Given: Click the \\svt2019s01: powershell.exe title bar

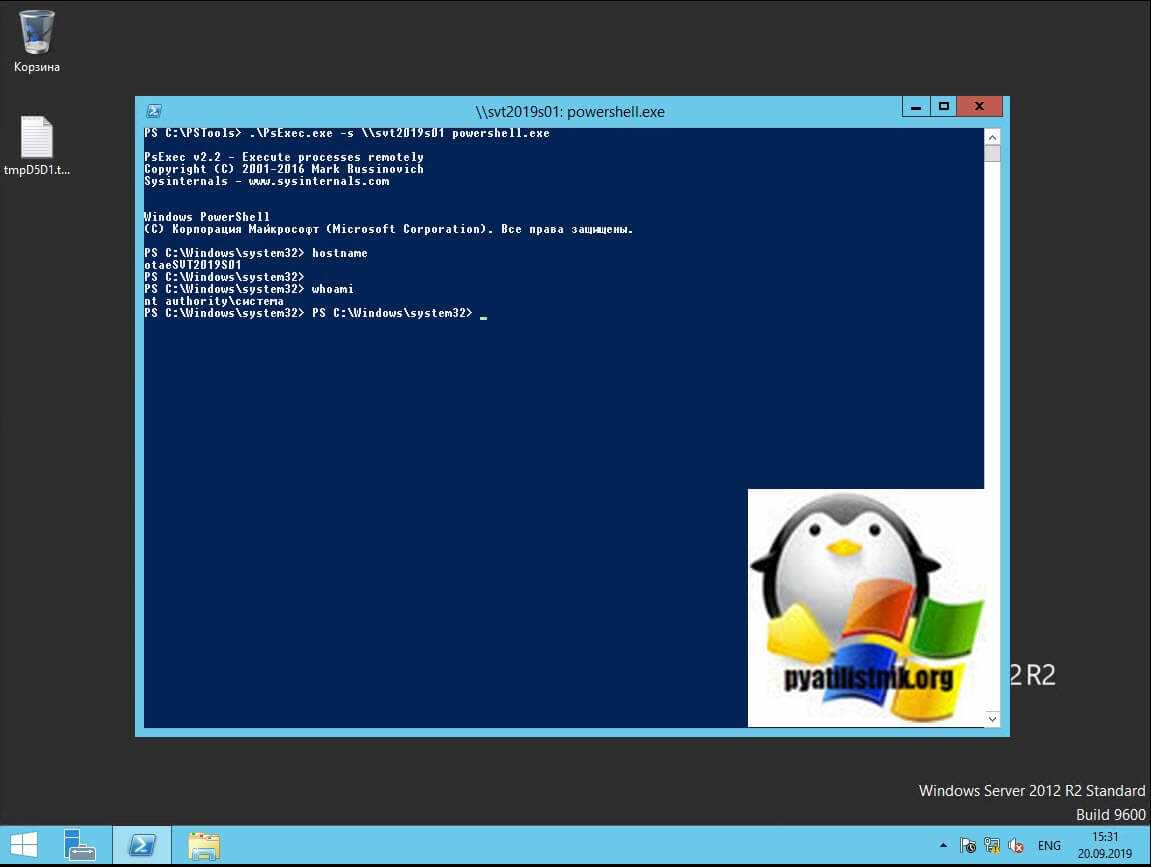Looking at the screenshot, I should [570, 112].
